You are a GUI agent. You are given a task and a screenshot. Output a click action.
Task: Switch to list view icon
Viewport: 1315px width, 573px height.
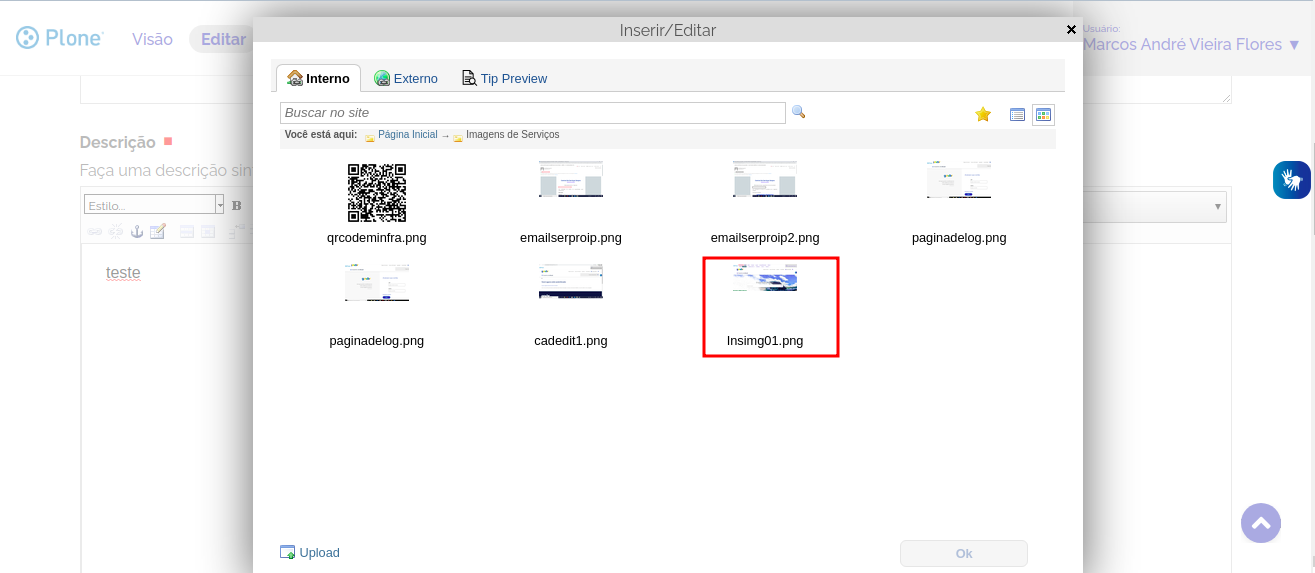tap(1017, 115)
